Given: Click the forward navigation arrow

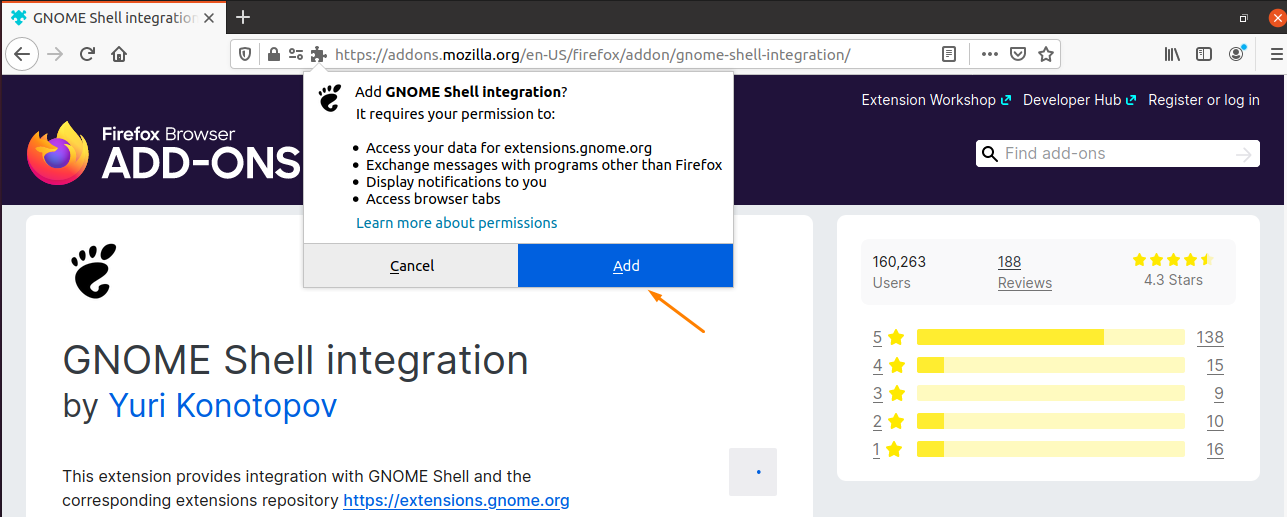Looking at the screenshot, I should coord(55,54).
